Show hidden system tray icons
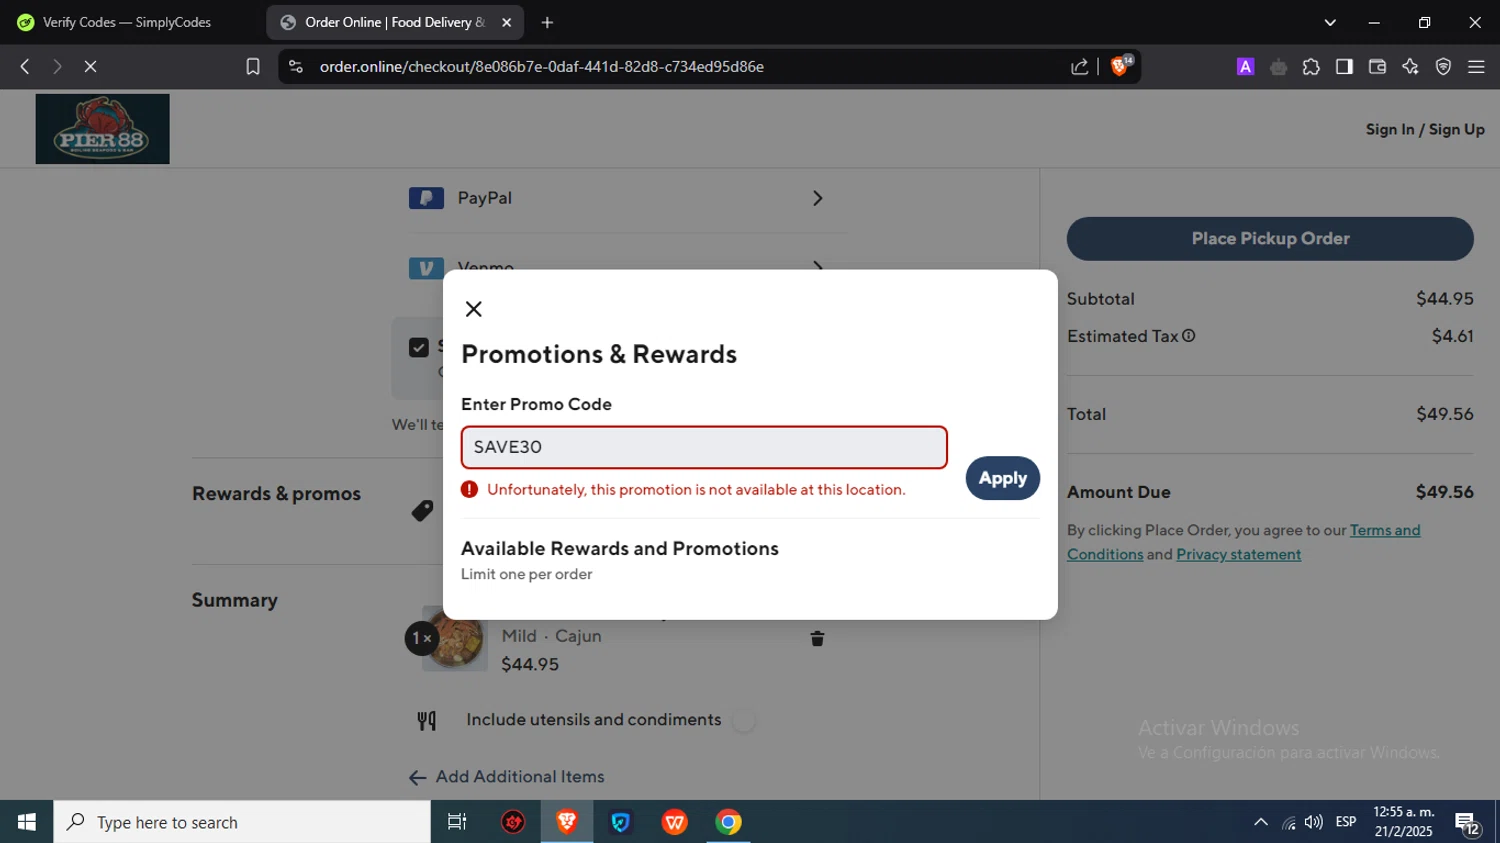This screenshot has height=843, width=1500. [1261, 822]
